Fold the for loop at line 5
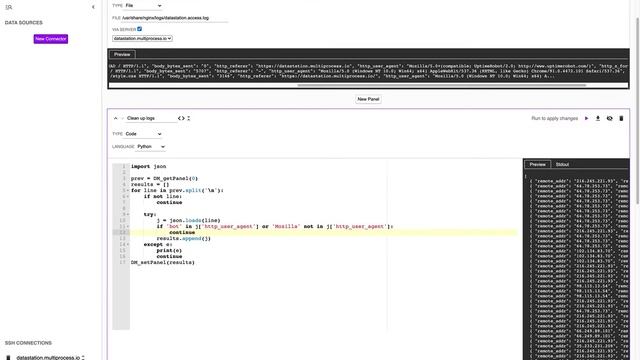The width and height of the screenshot is (640, 360). click(x=128, y=191)
